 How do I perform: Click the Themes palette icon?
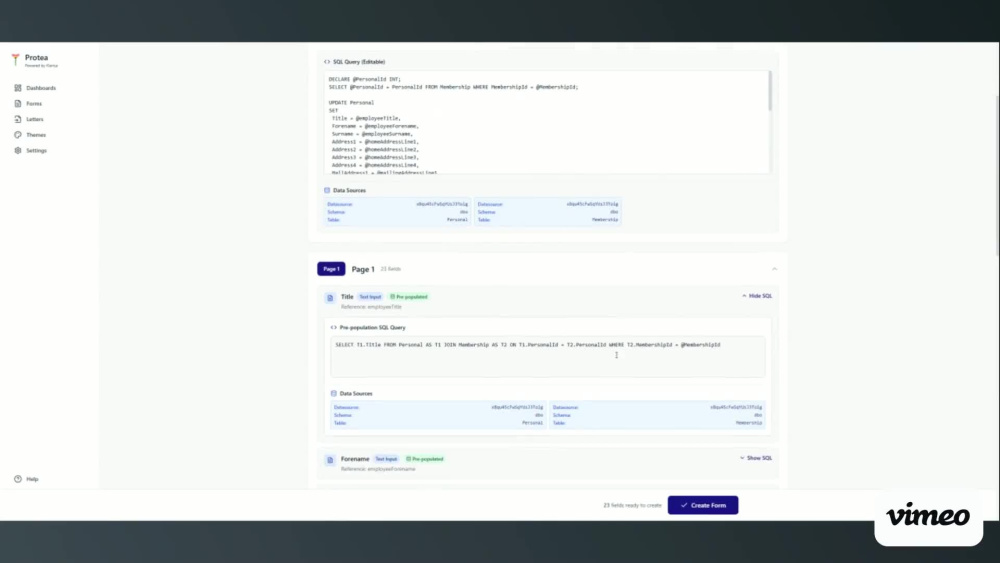click(18, 135)
